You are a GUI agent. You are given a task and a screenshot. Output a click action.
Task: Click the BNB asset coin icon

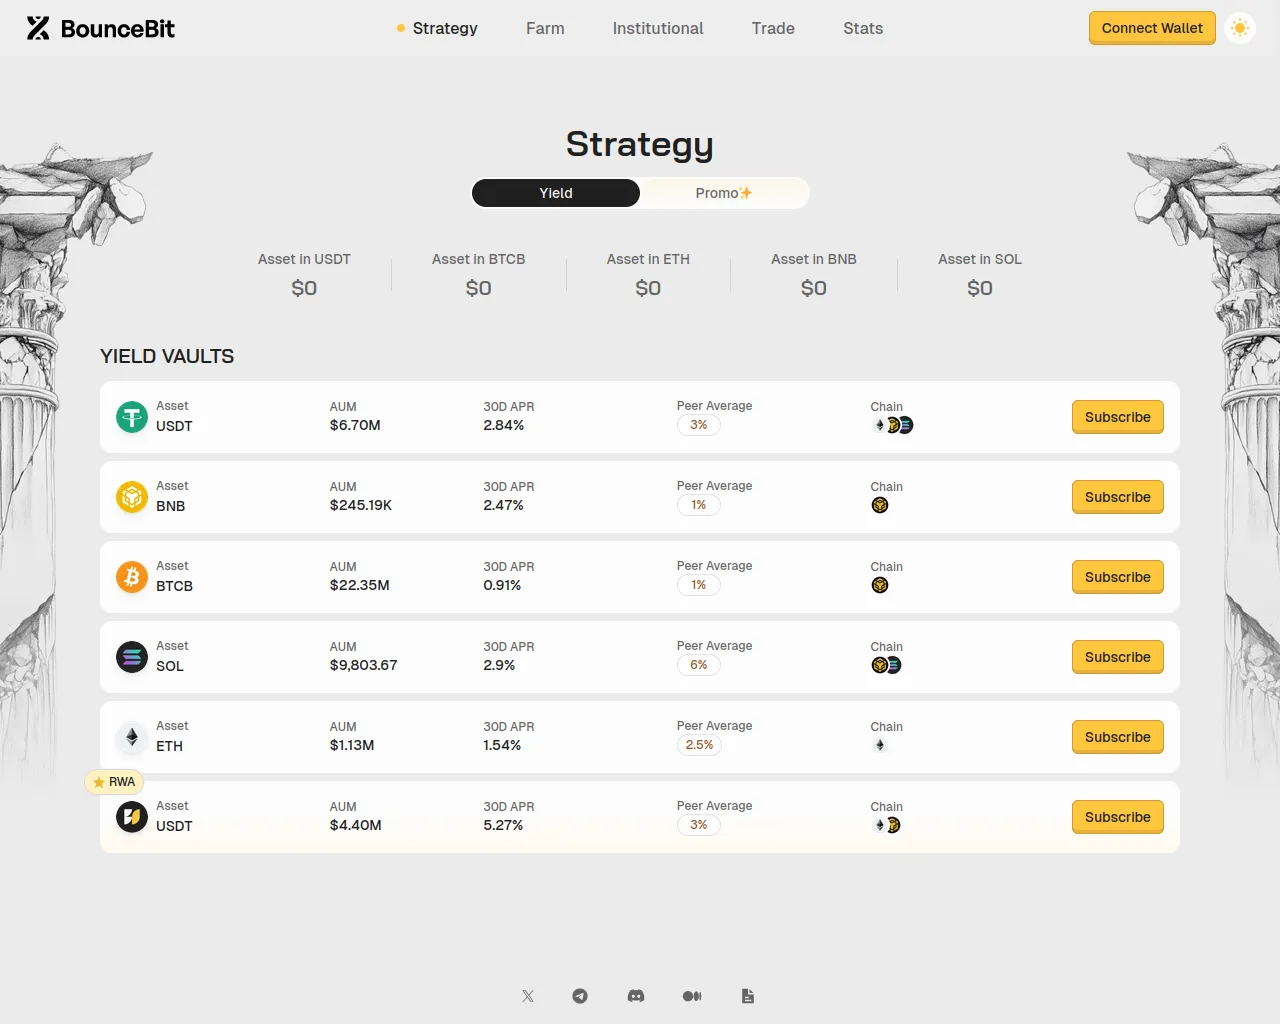click(x=132, y=497)
